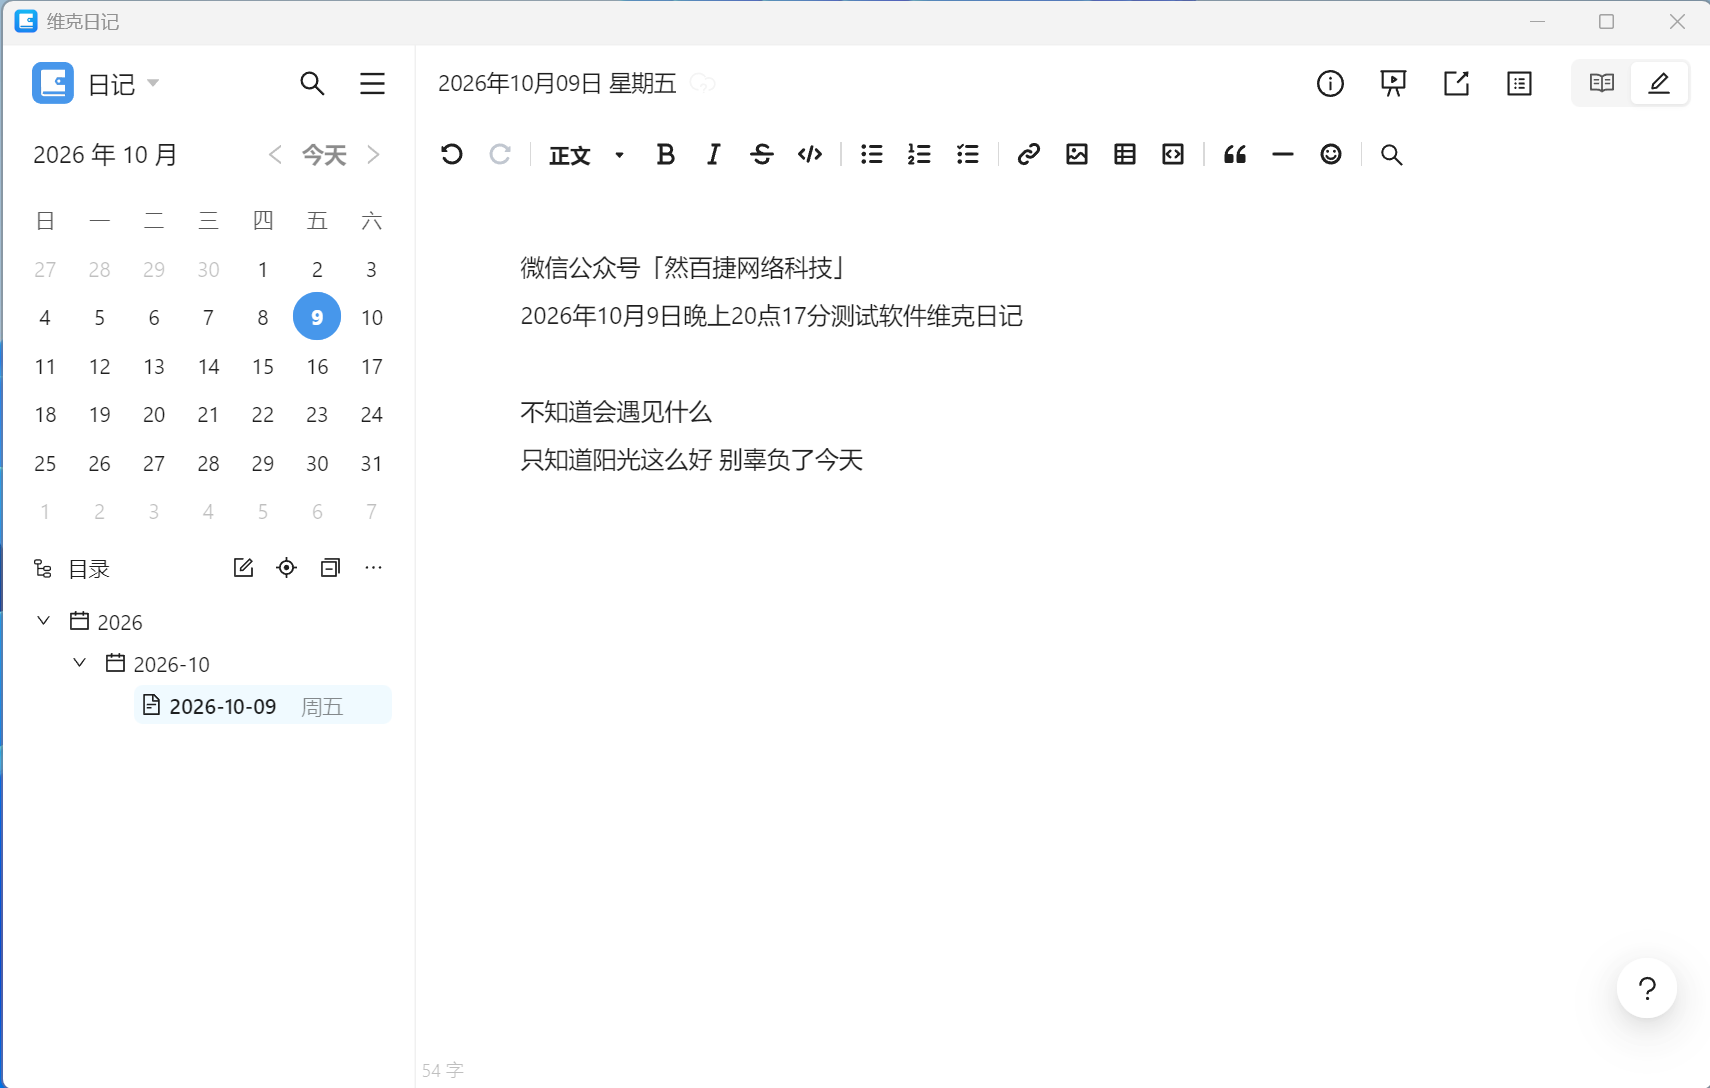This screenshot has height=1088, width=1710.
Task: Create a new entry in the directory
Action: [x=243, y=568]
